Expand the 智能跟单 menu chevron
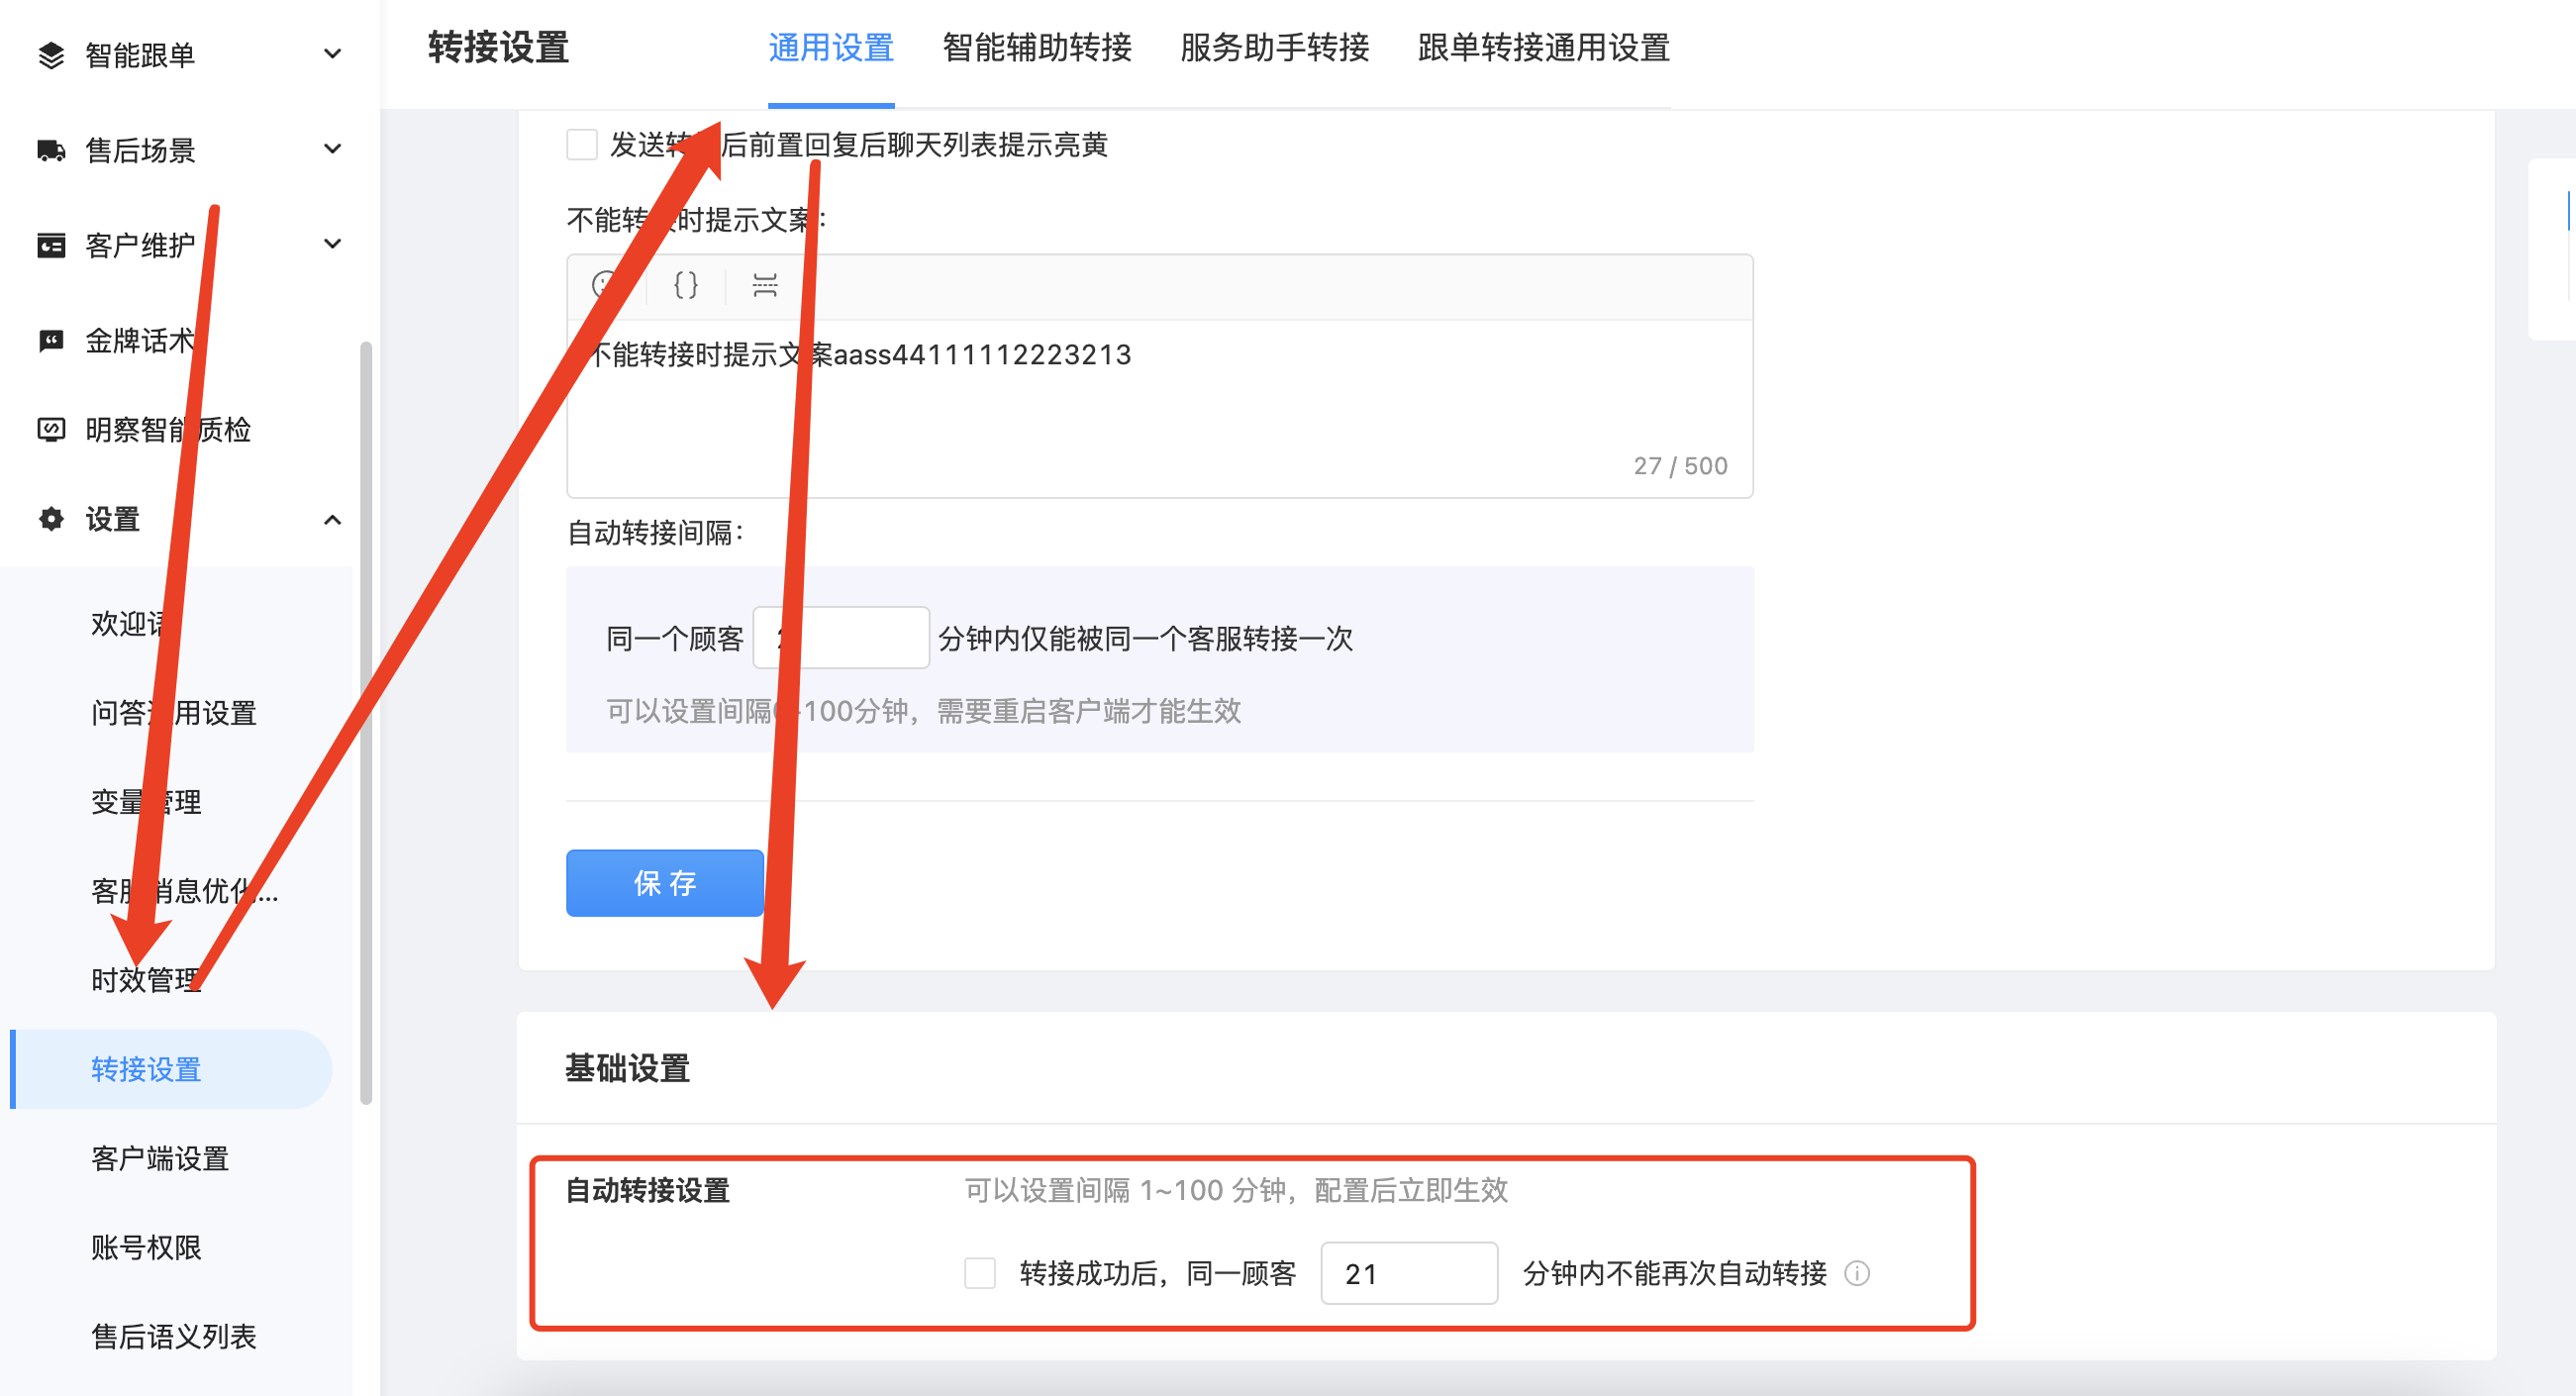The image size is (2576, 1396). pyautogui.click(x=333, y=54)
